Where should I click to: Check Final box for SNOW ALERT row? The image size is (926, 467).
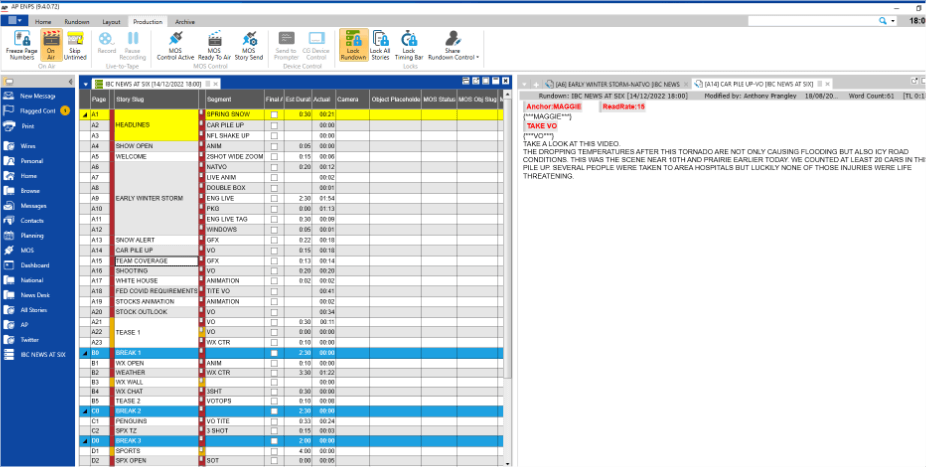click(x=274, y=240)
